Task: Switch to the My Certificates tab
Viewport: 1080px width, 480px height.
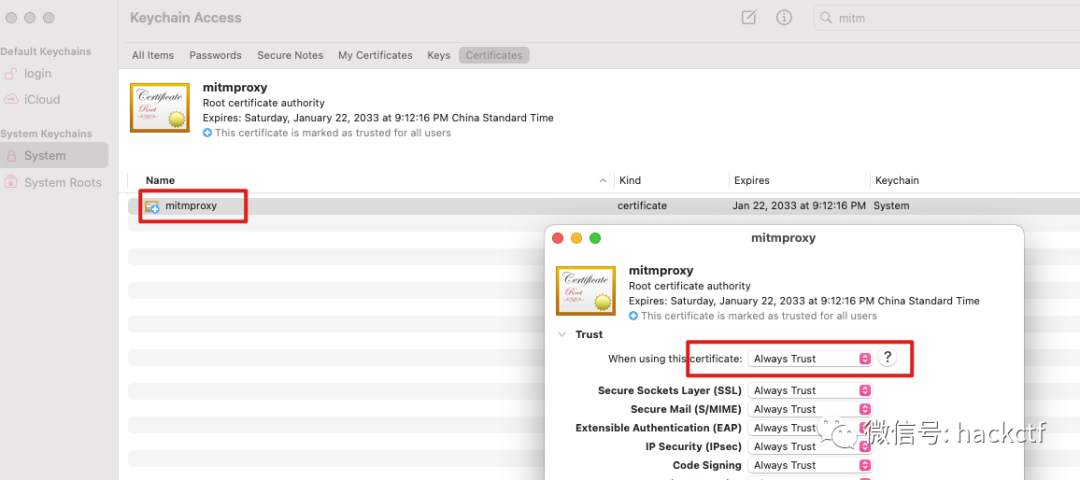Action: point(375,55)
